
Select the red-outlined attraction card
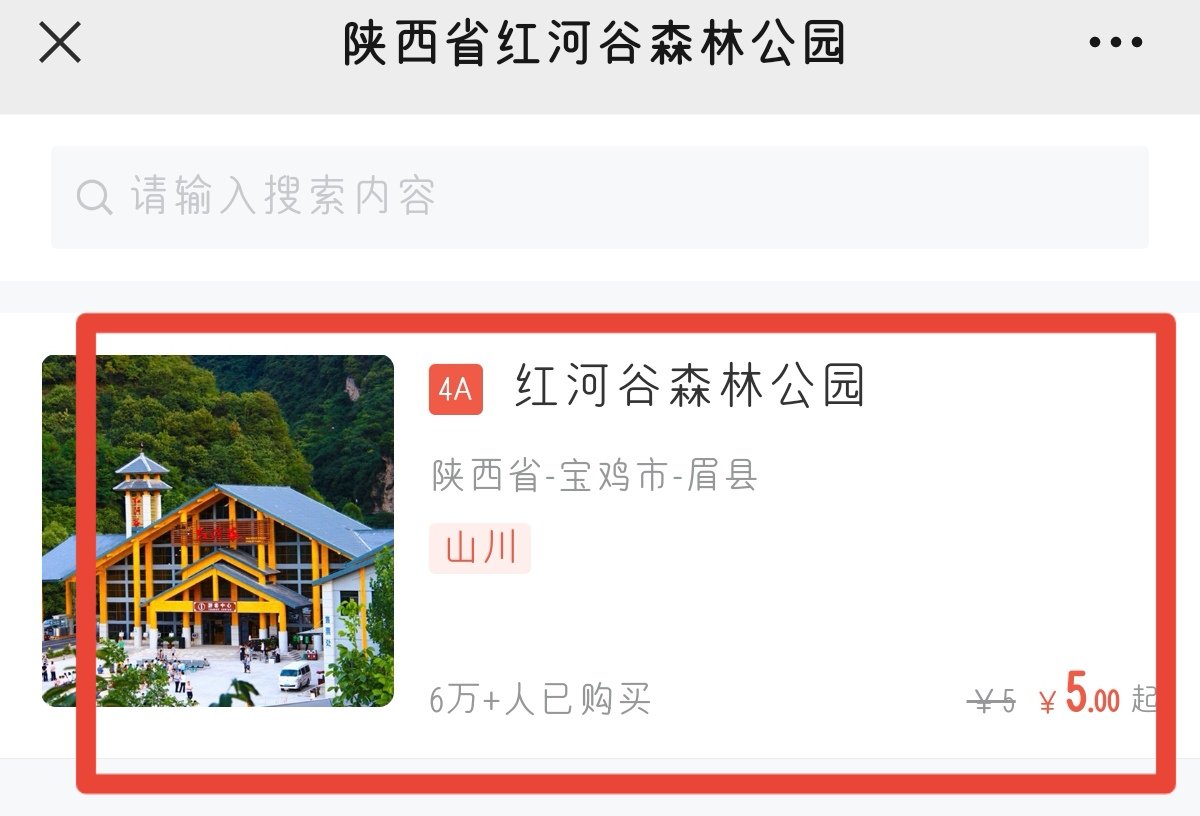pos(626,553)
